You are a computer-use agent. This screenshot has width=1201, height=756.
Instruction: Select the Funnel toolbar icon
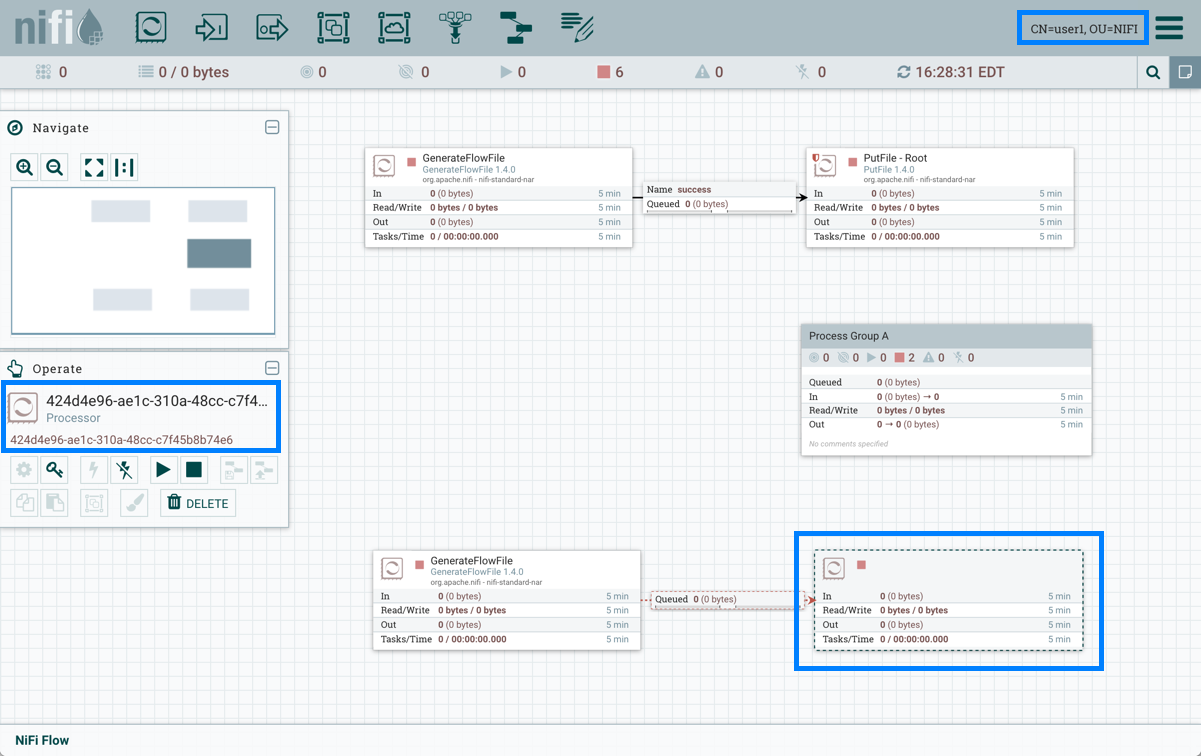(x=455, y=28)
